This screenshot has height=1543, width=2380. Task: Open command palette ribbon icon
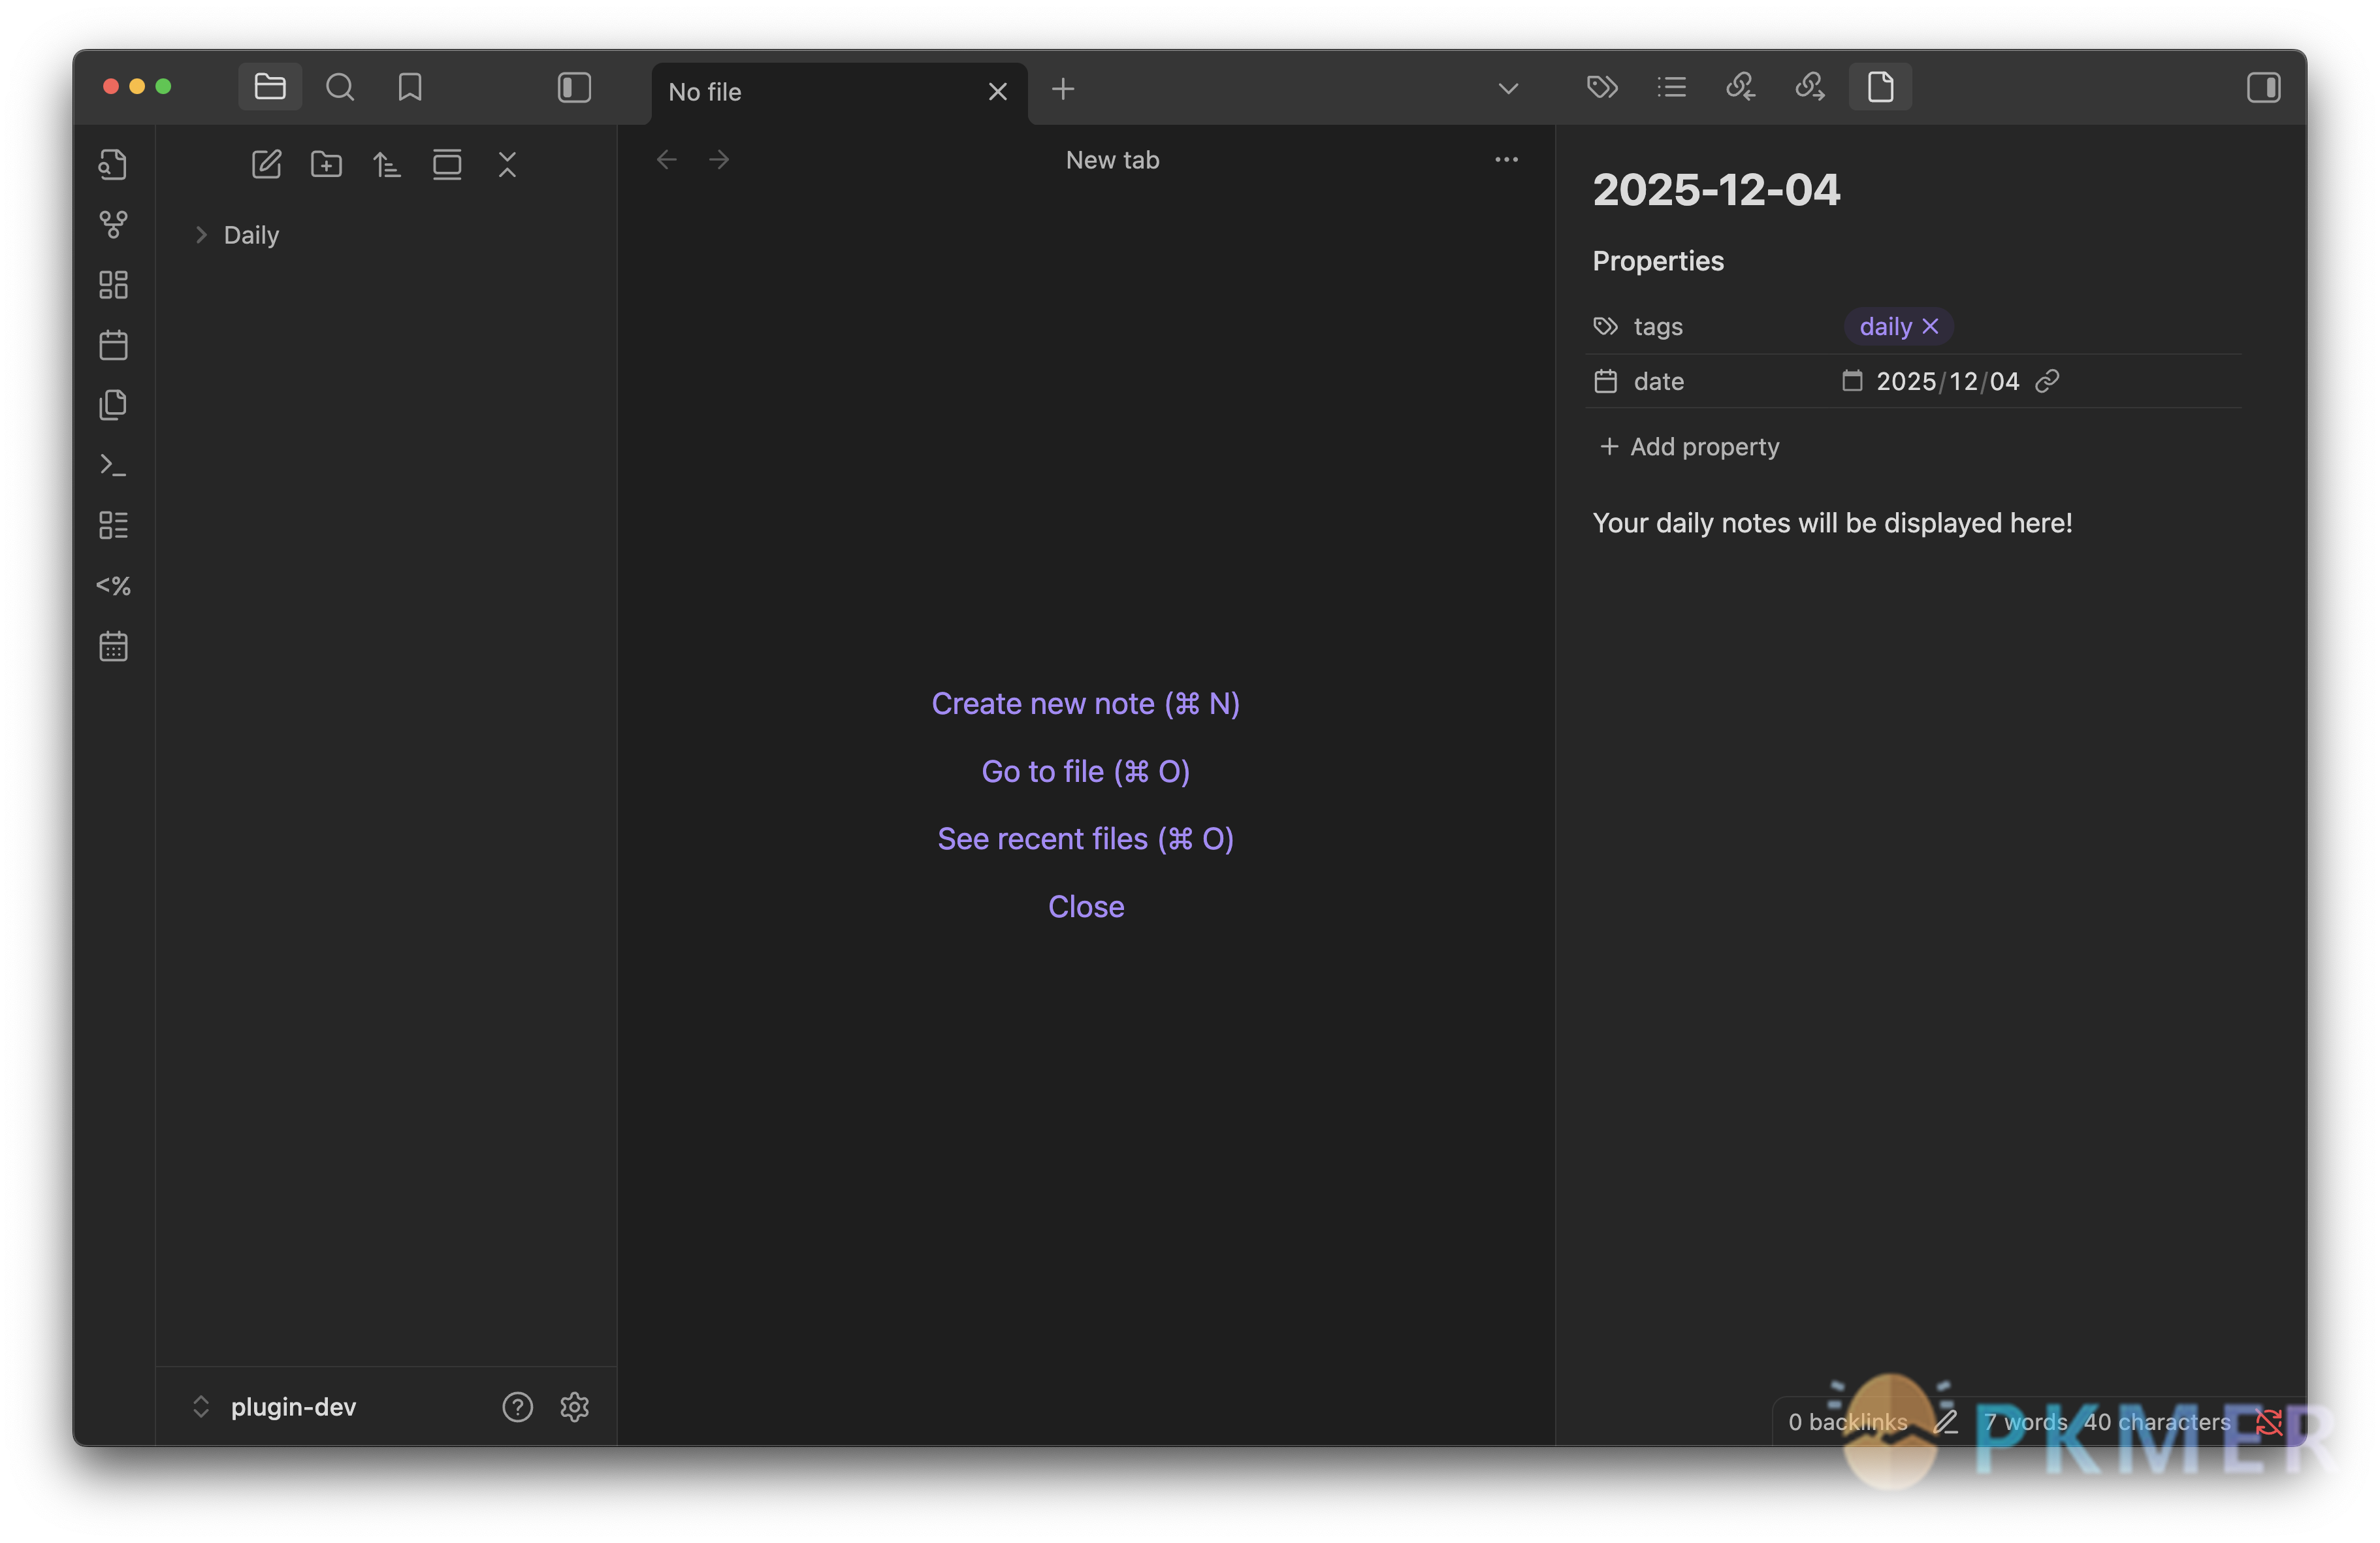114,465
